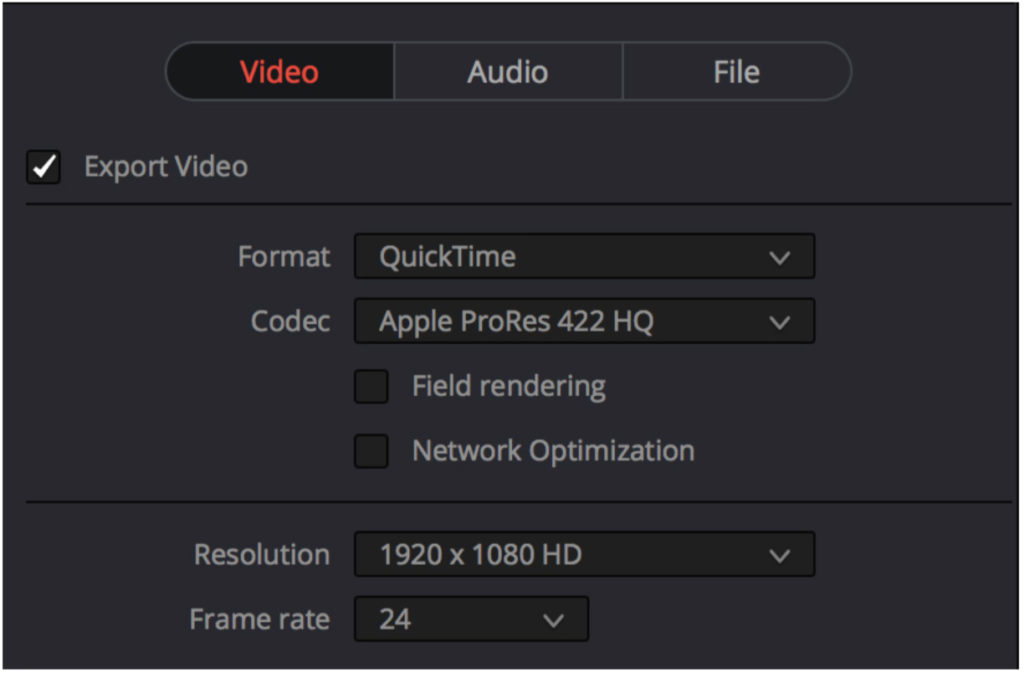Click the Resolution field label
This screenshot has height=673, width=1024.
point(262,555)
